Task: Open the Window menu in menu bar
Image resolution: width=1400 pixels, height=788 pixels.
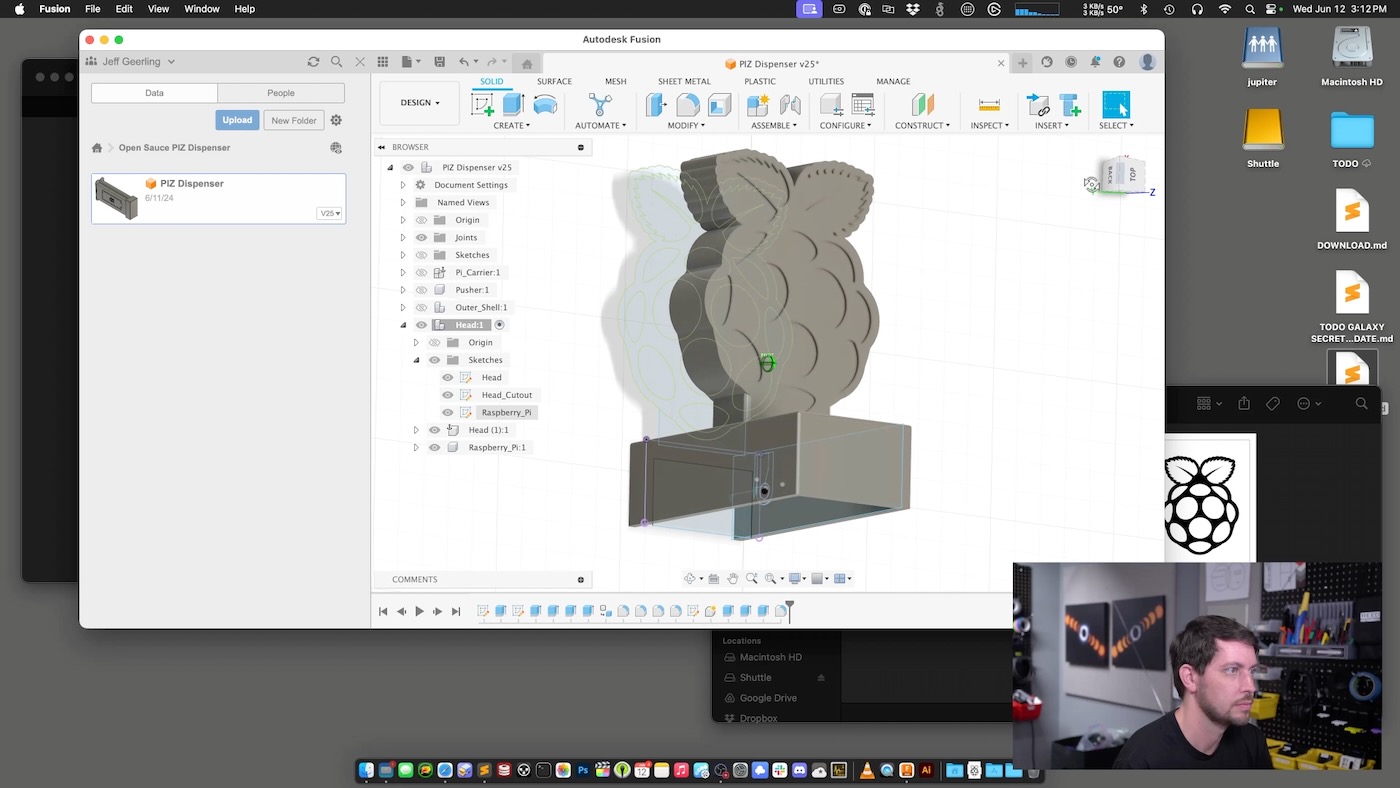Action: point(202,9)
